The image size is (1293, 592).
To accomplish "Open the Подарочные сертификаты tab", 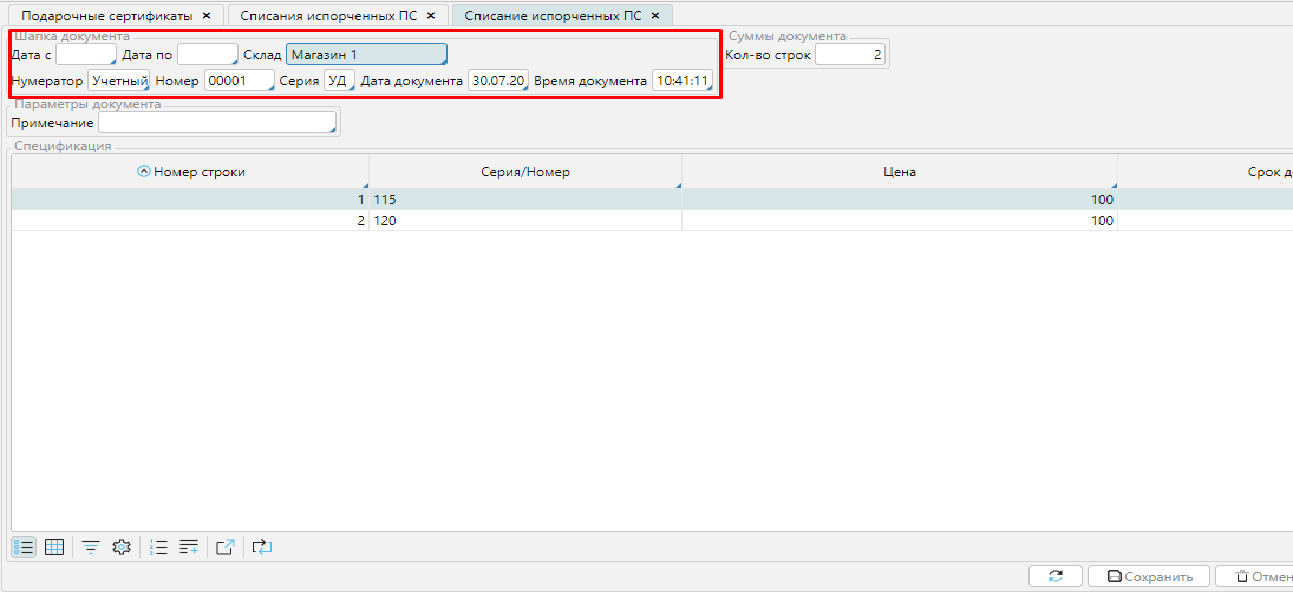I will coord(108,16).
